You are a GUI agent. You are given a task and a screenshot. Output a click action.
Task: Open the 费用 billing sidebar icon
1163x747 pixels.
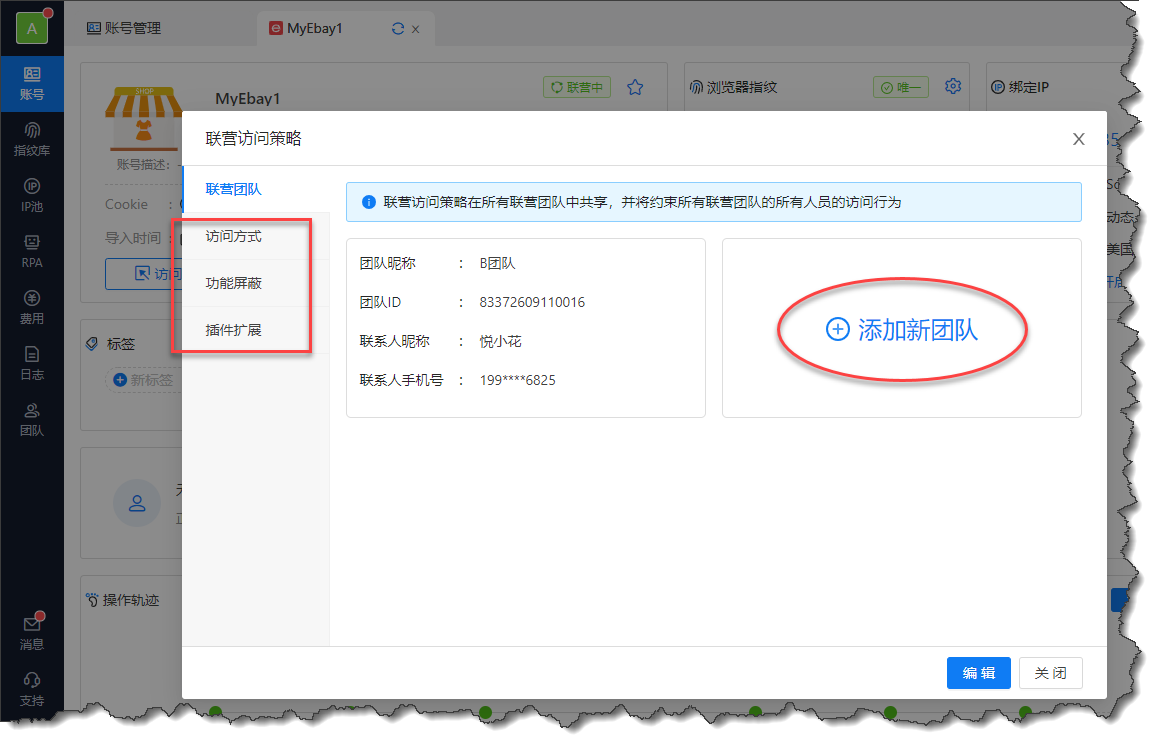[x=32, y=308]
